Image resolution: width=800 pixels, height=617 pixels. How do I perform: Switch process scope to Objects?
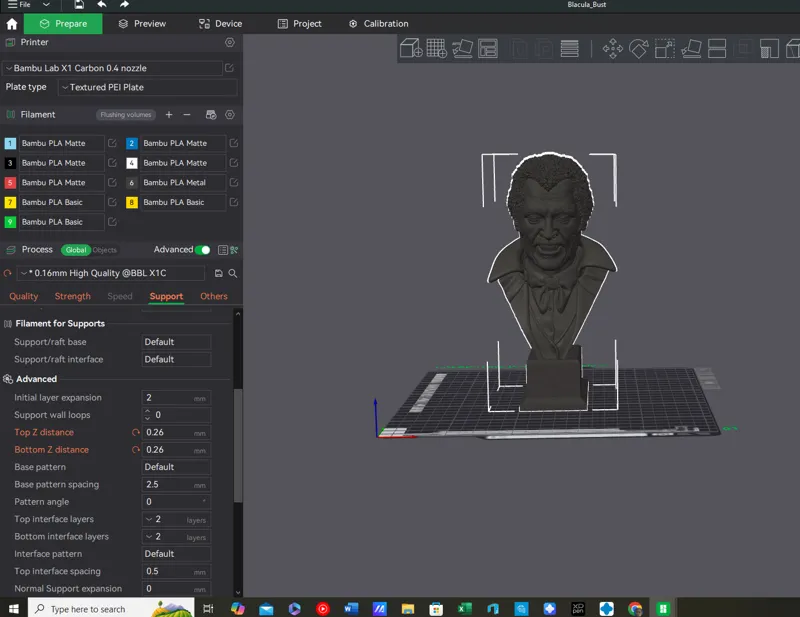105,250
